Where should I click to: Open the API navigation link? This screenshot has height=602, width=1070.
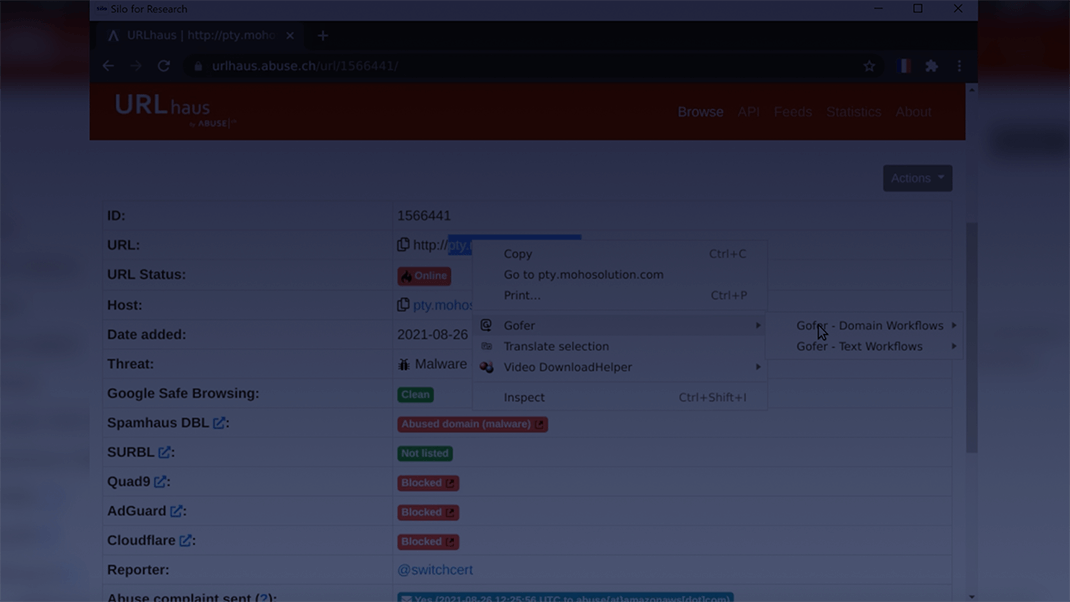point(749,112)
